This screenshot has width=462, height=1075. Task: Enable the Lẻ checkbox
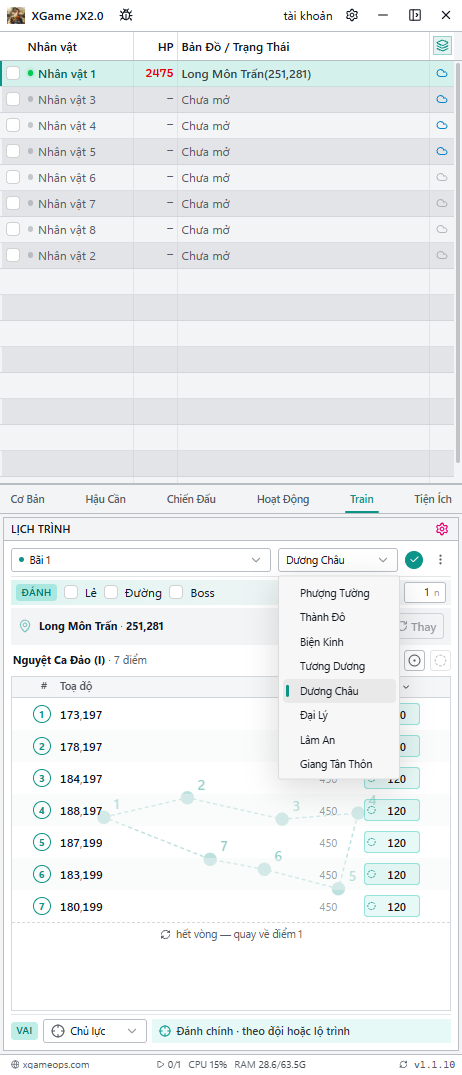pos(71,592)
